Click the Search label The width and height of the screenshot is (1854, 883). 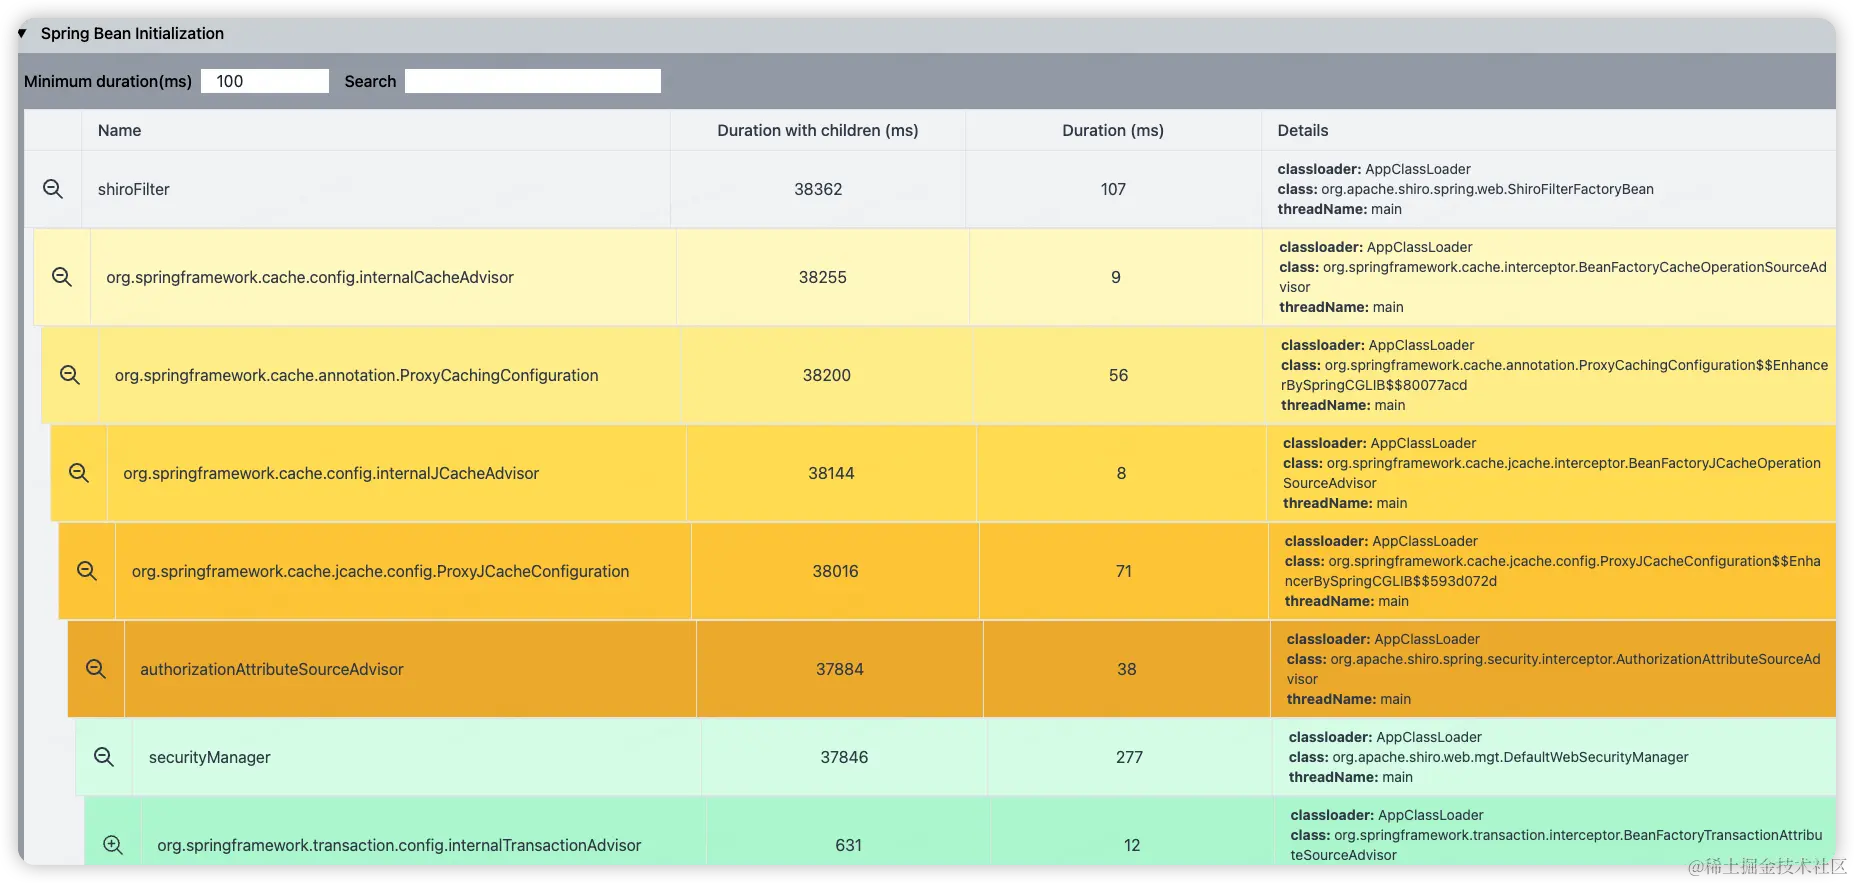pos(370,81)
